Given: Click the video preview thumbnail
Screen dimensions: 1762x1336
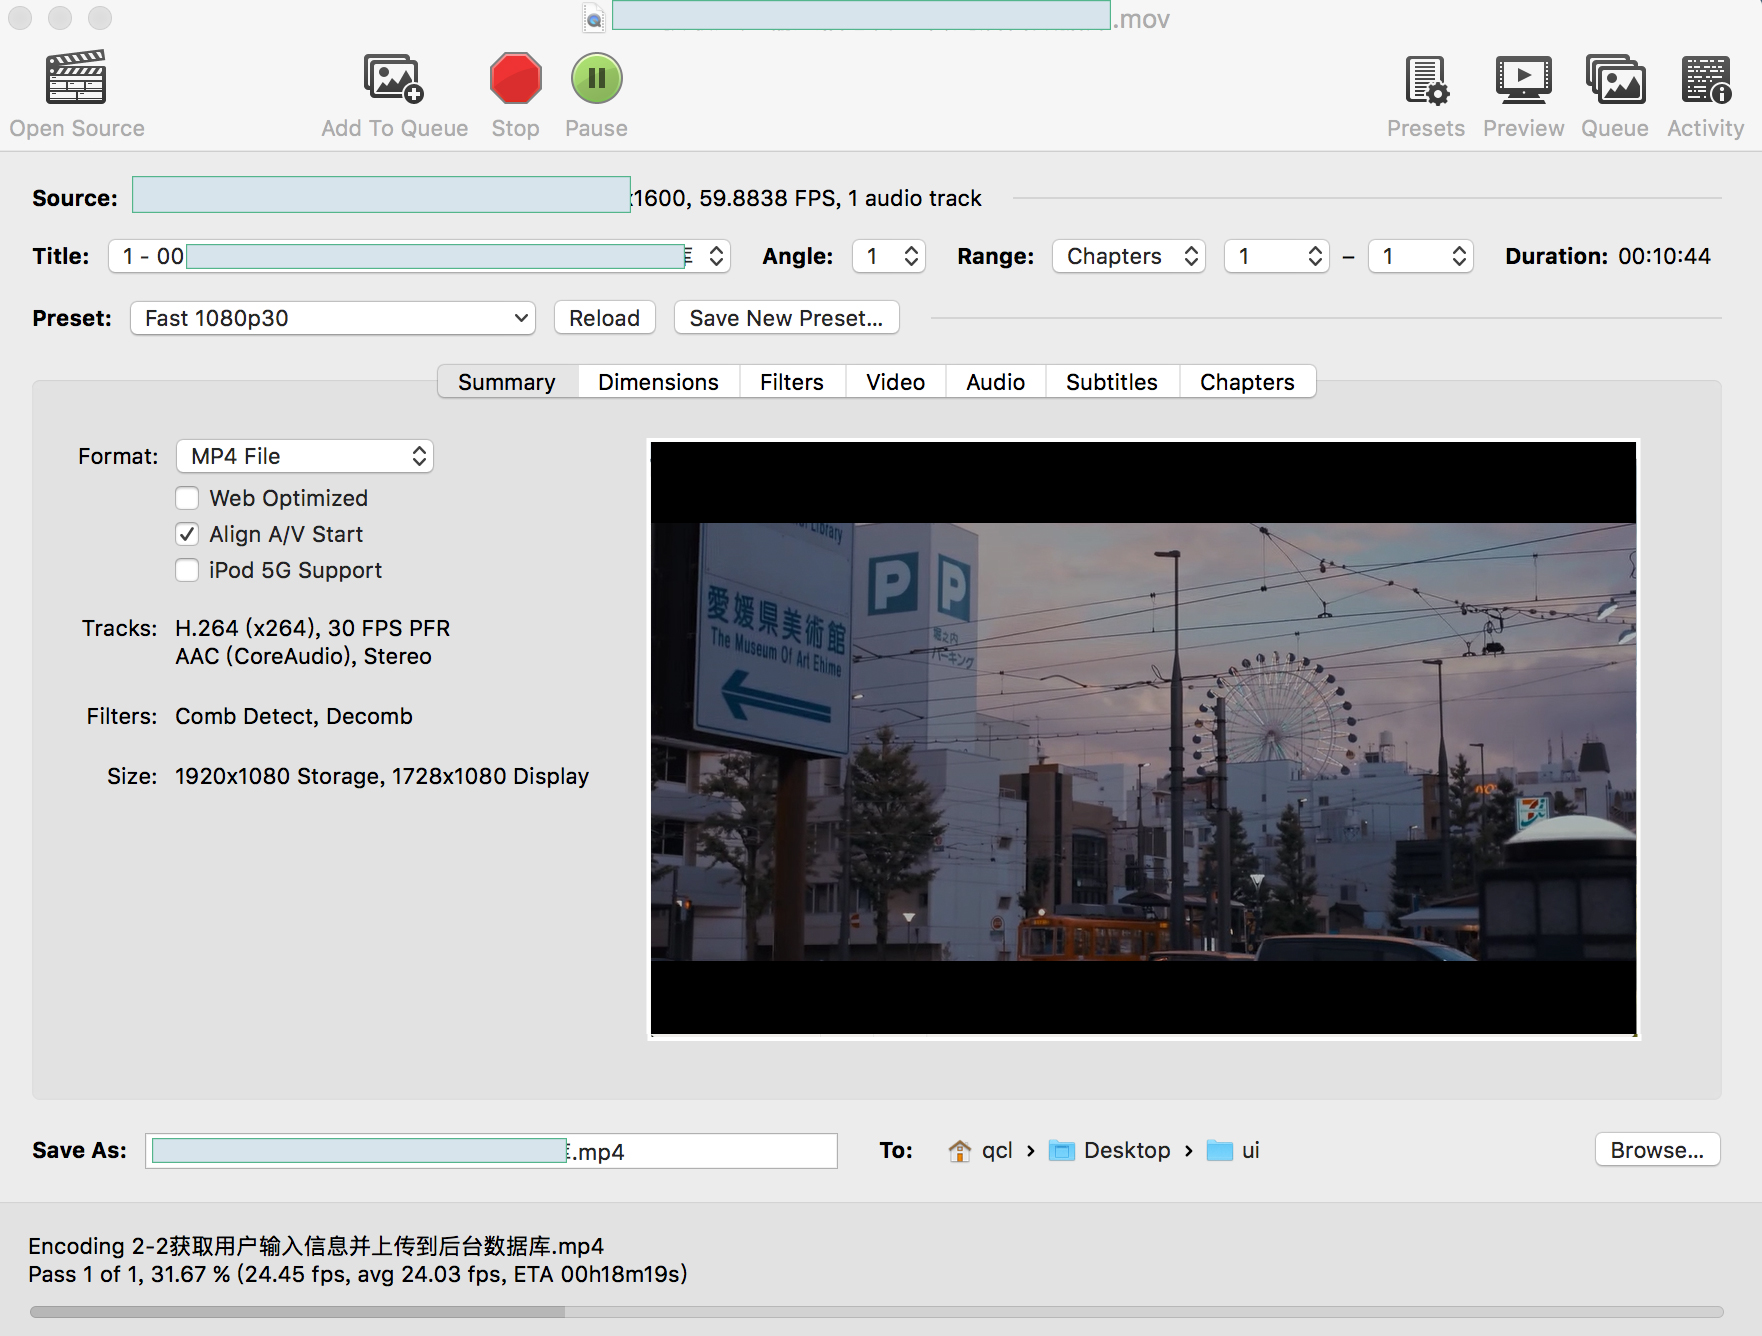Looking at the screenshot, I should pos(1143,739).
